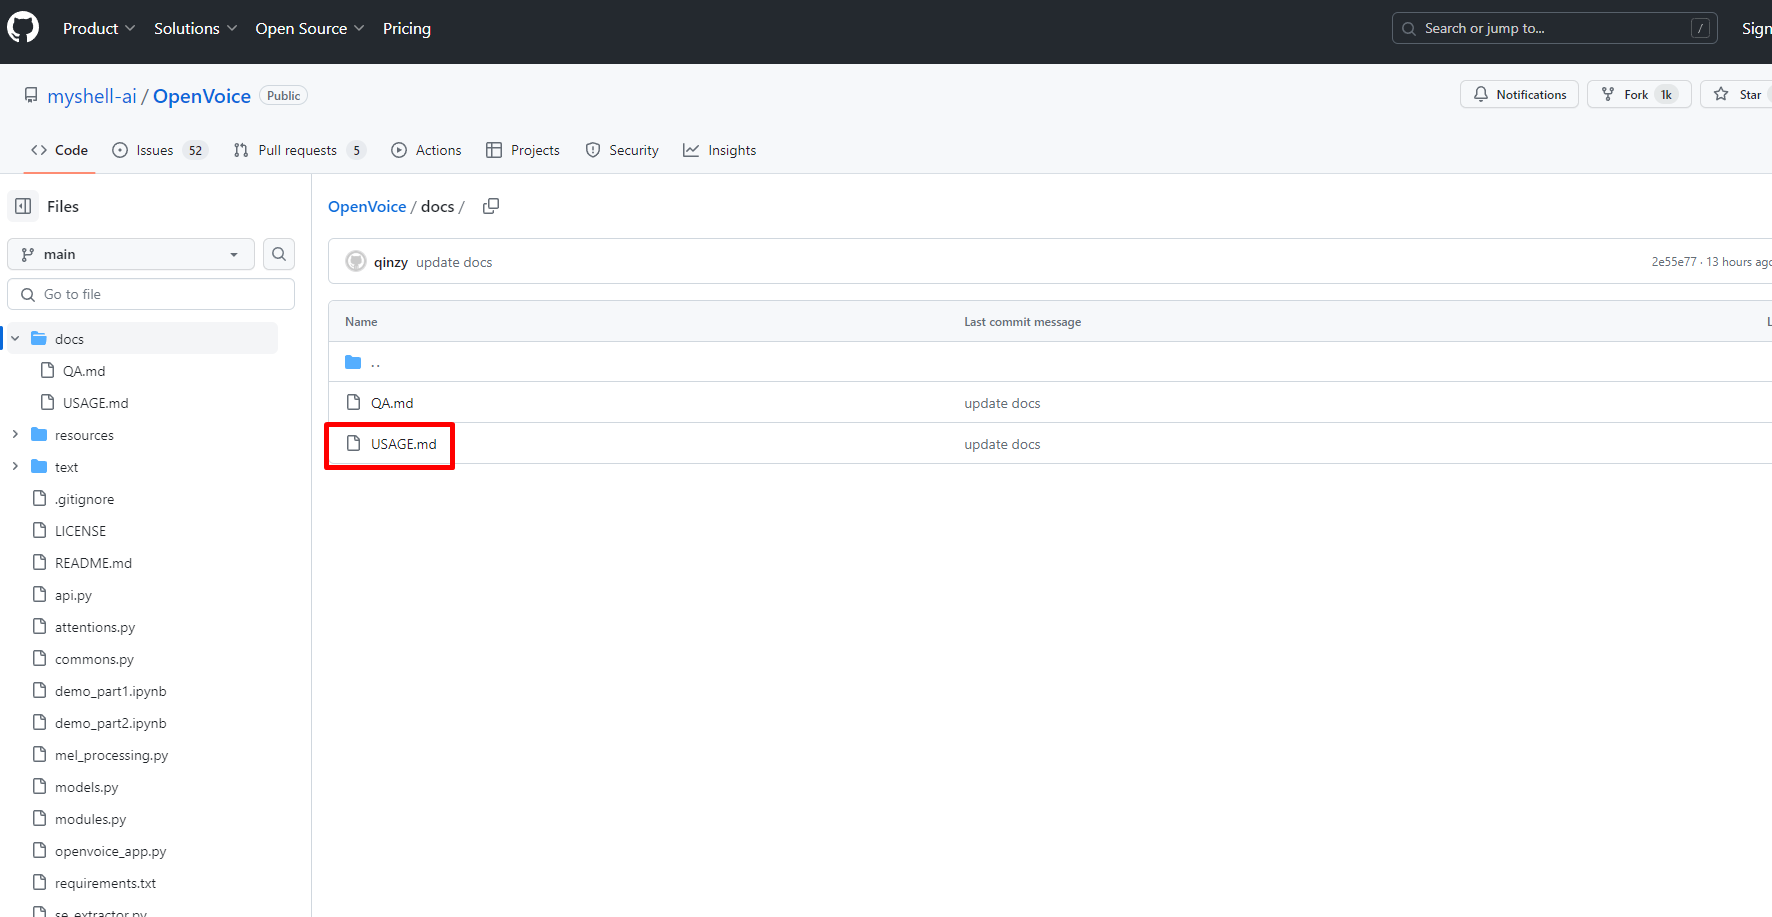Open openvoice_app.py in the sidebar
The height and width of the screenshot is (917, 1772).
pyautogui.click(x=110, y=851)
